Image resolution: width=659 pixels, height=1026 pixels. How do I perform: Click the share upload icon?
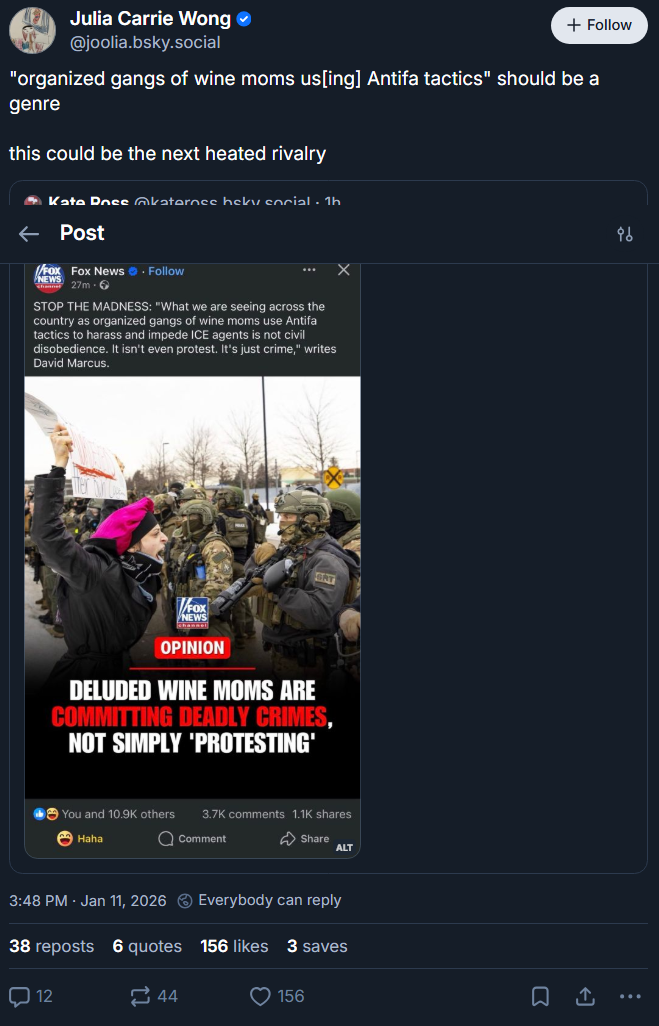tap(585, 996)
